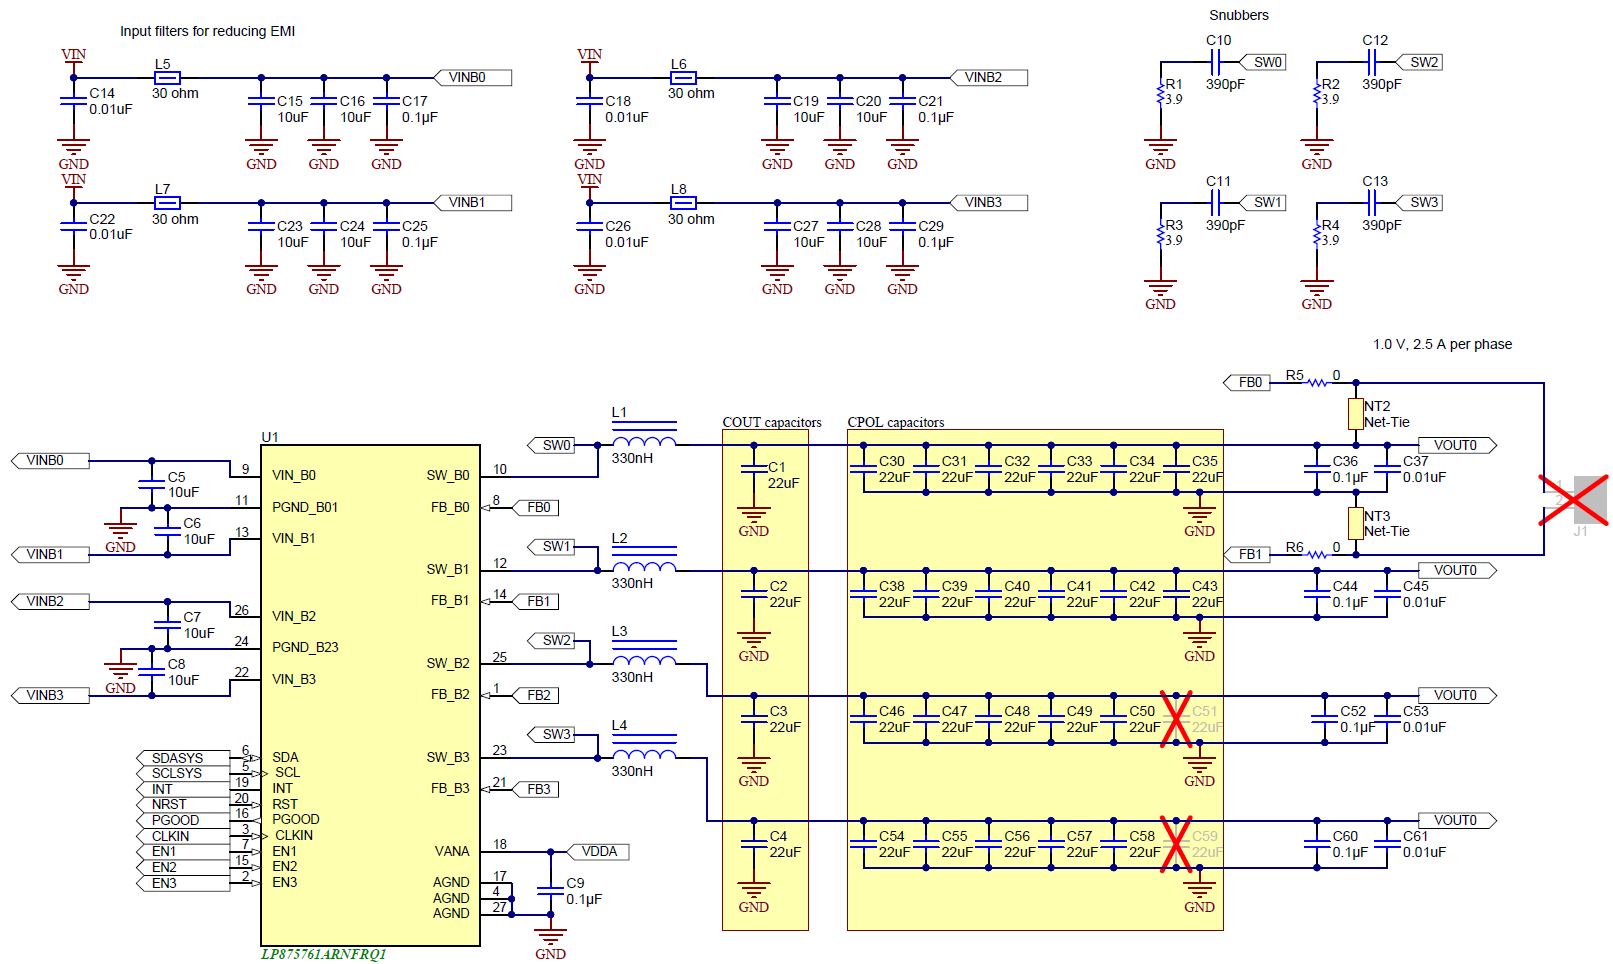Click the PGND_B23 pin name on U1
This screenshot has height=964, width=1613.
coord(305,647)
